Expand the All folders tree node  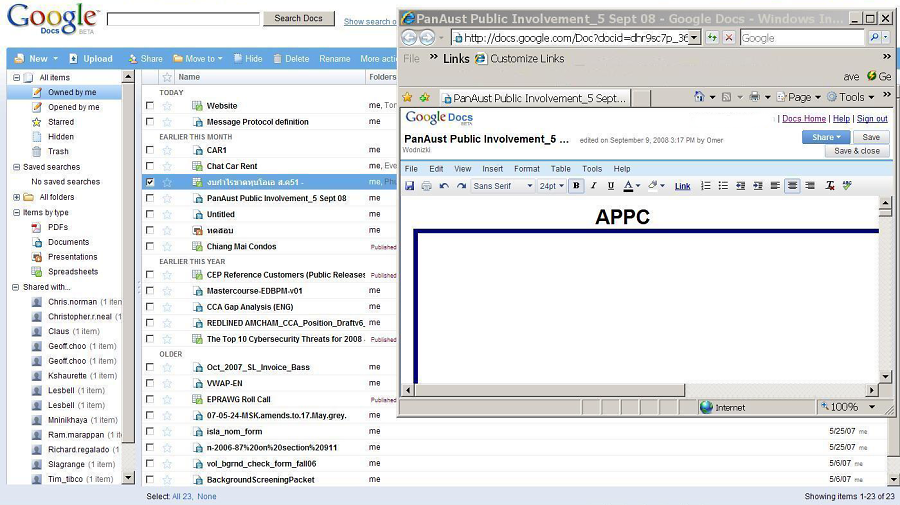coord(16,197)
